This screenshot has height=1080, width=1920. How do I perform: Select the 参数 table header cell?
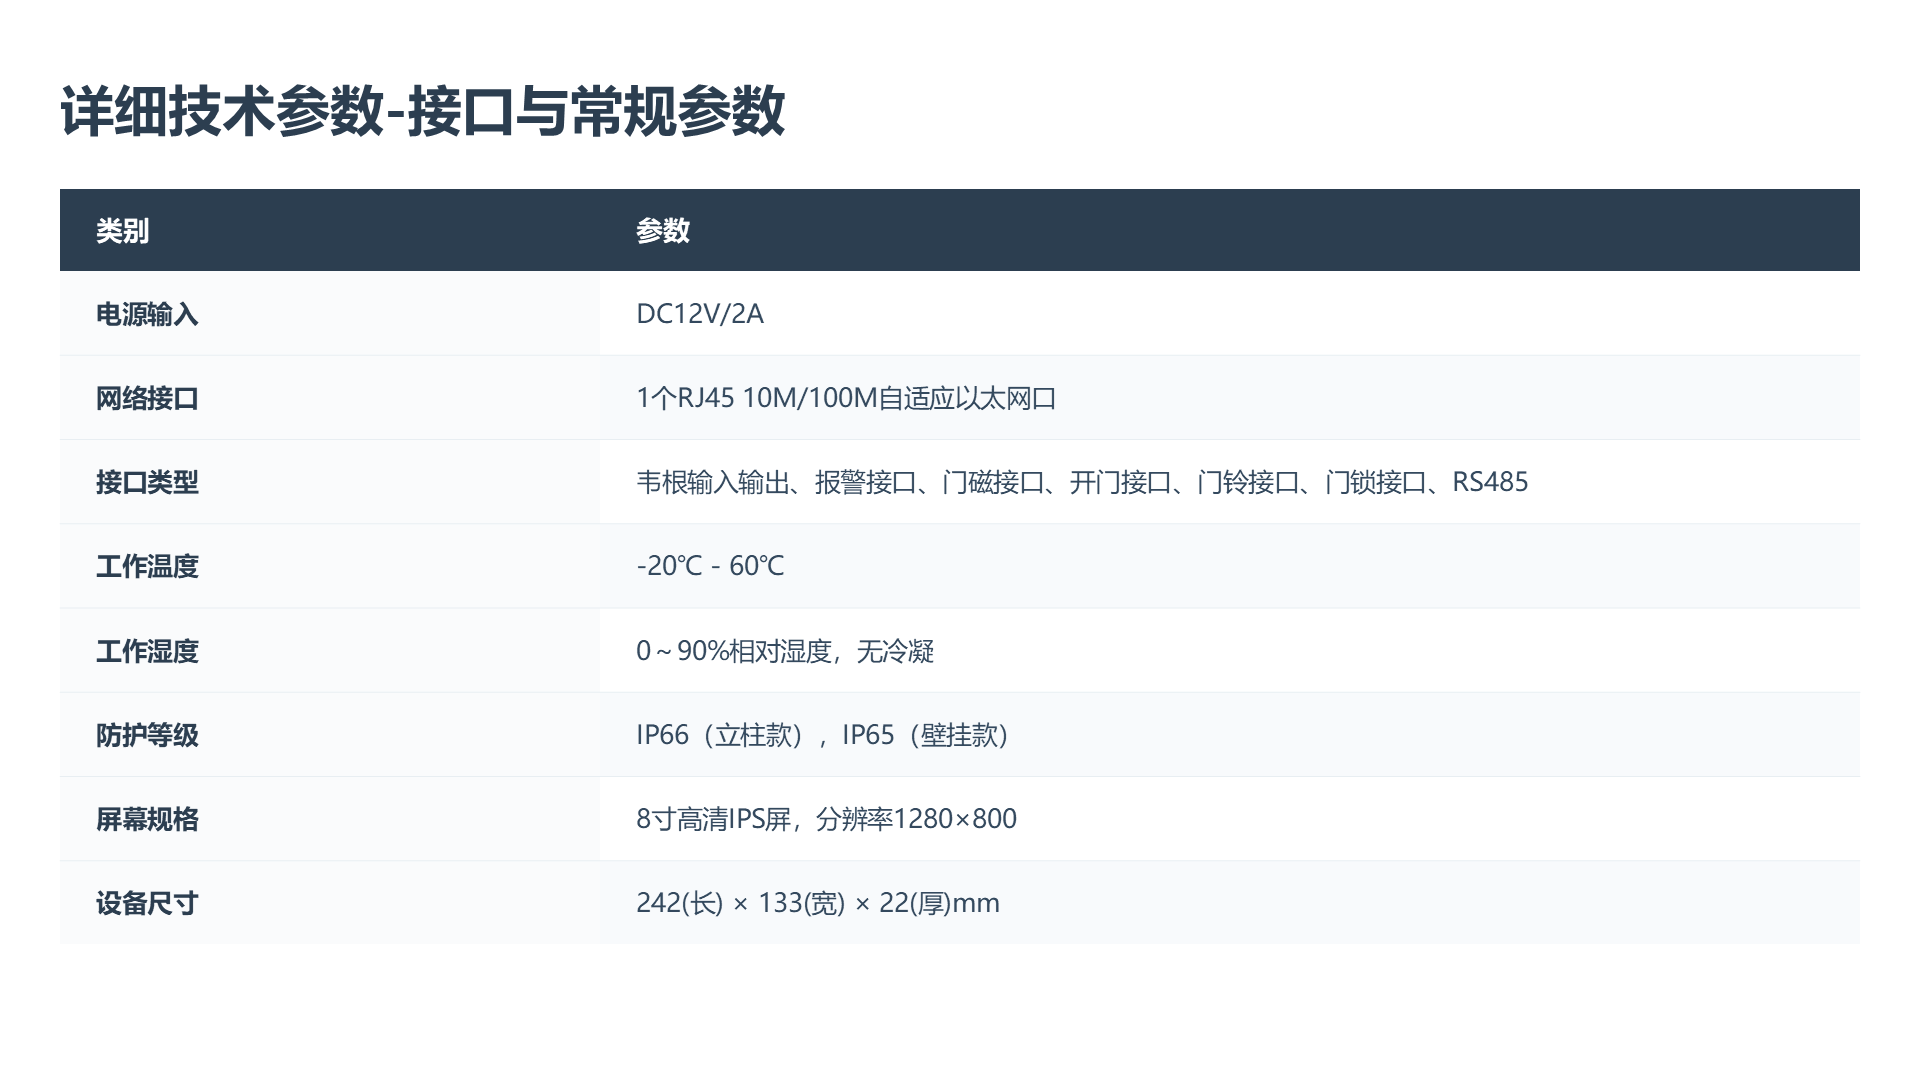point(662,231)
